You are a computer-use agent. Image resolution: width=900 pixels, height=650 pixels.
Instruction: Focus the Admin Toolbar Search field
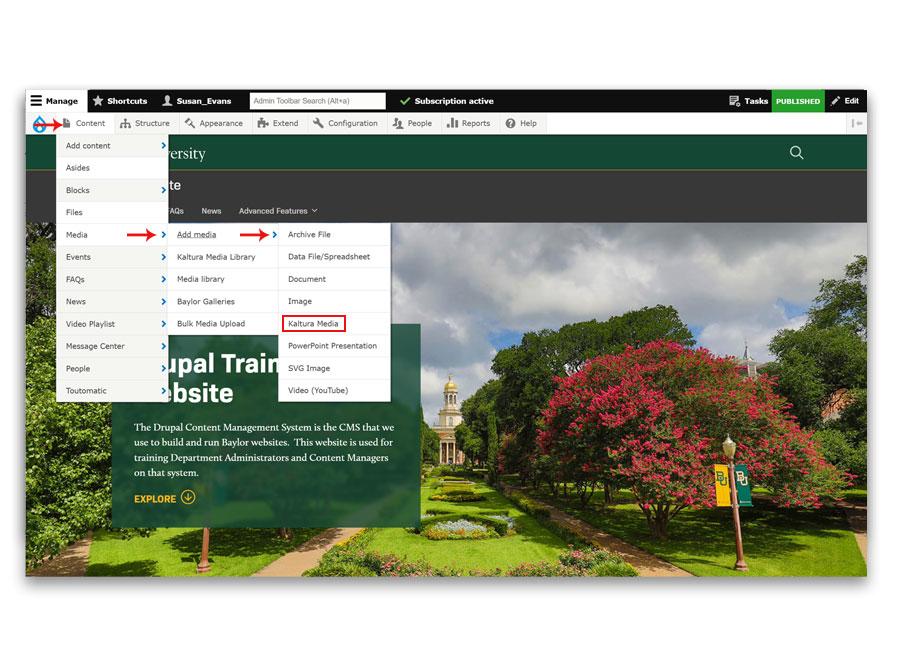pos(317,100)
